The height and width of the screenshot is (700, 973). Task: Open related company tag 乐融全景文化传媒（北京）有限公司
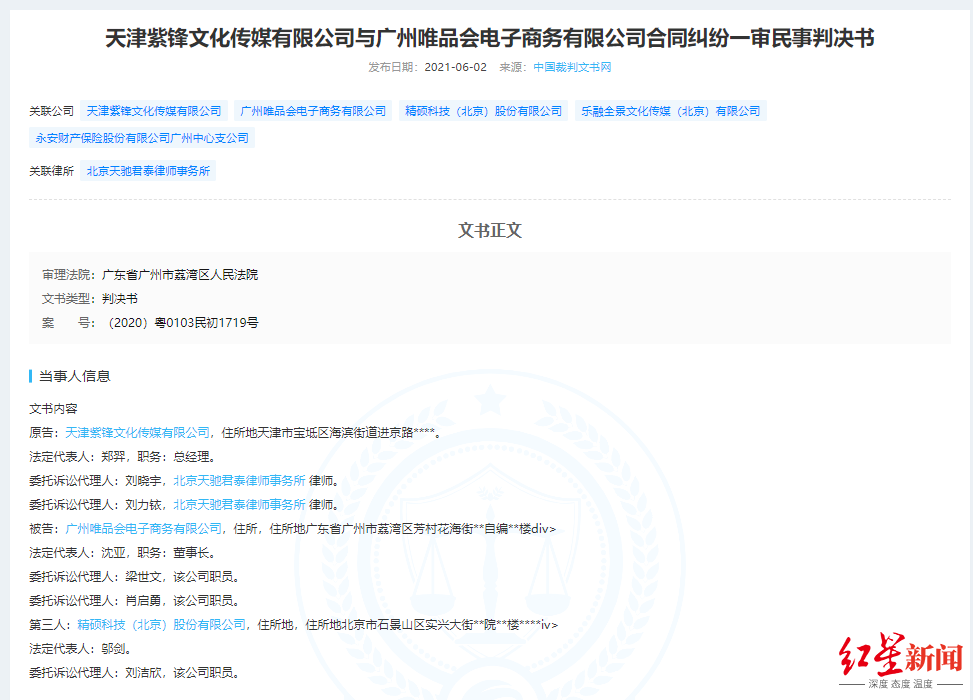coord(671,111)
